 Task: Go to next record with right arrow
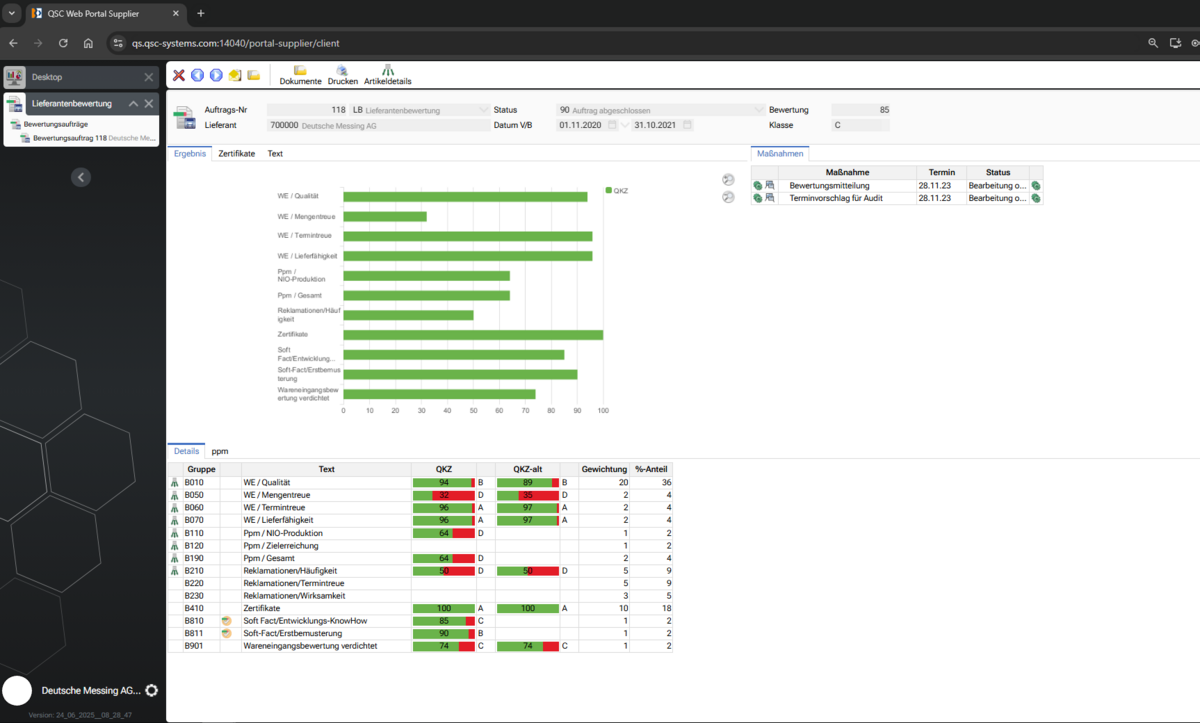pos(216,75)
